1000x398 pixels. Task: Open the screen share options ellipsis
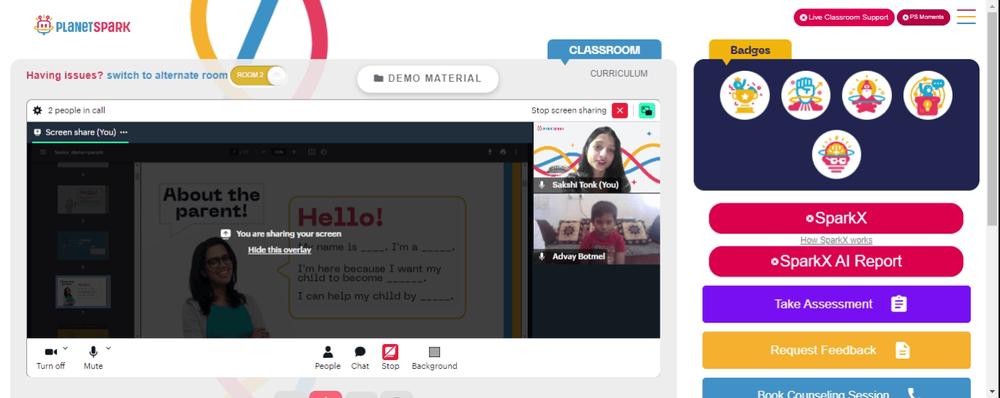click(124, 132)
